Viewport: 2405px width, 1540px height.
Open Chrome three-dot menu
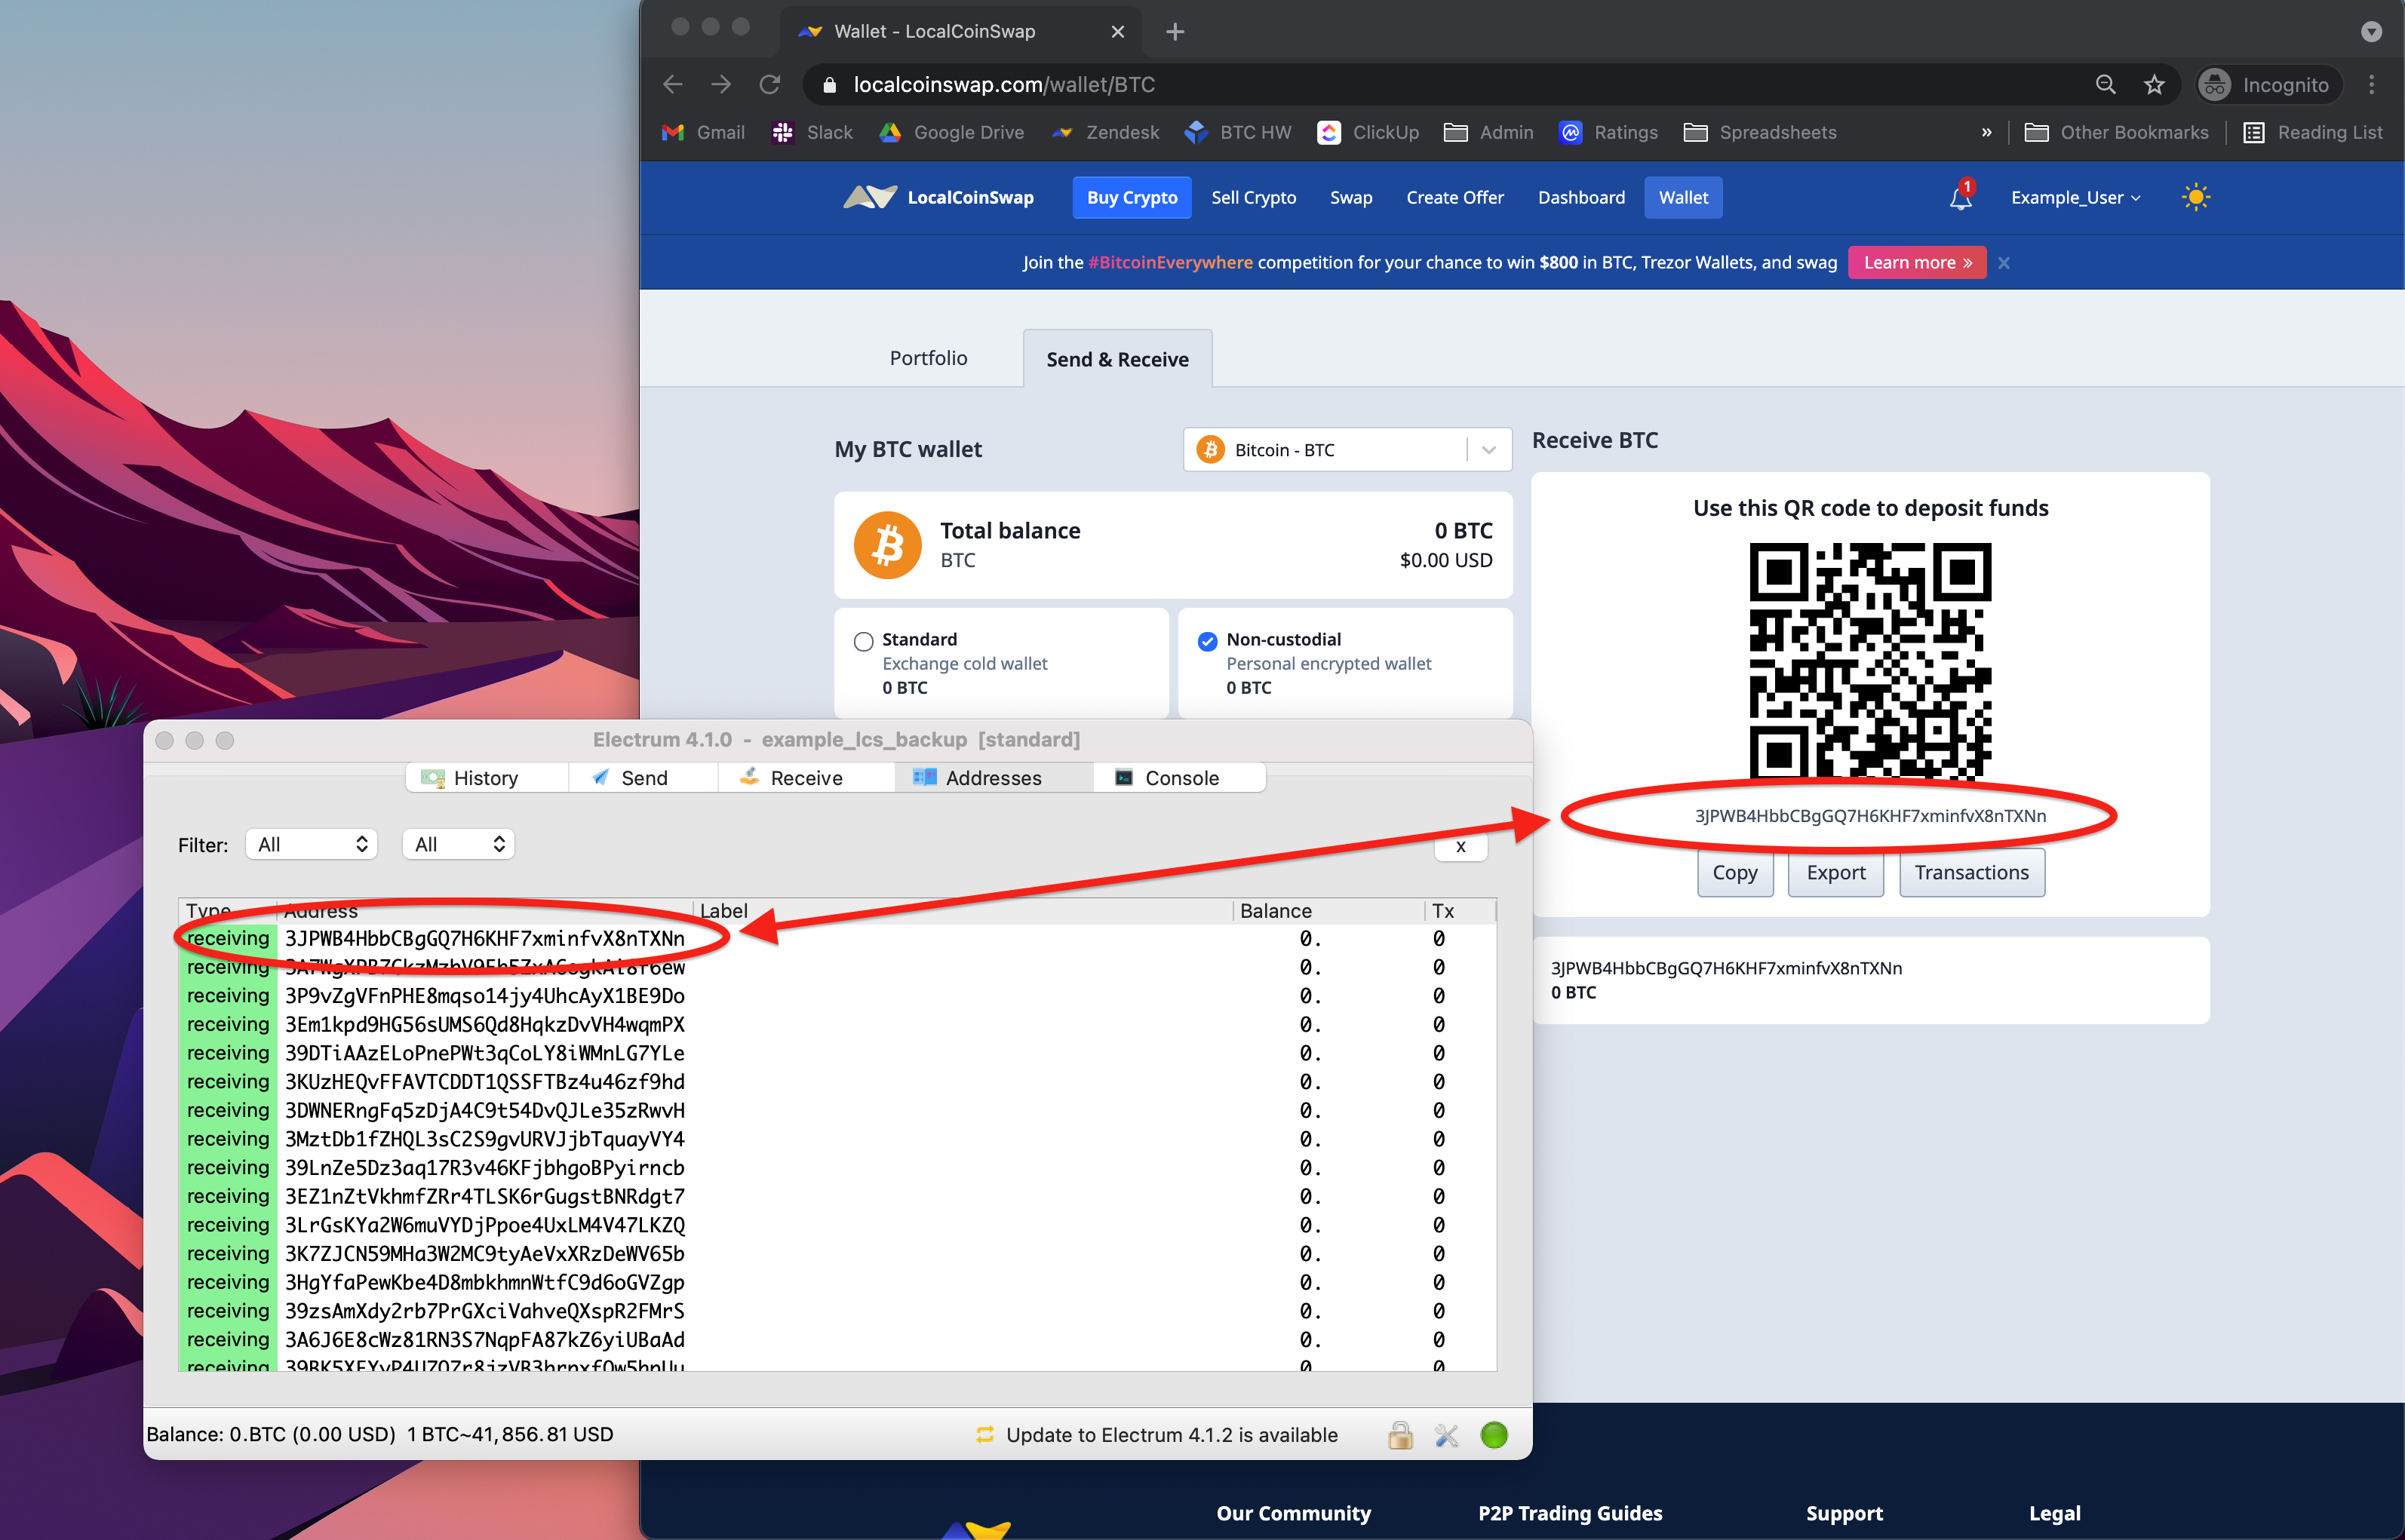click(x=2371, y=85)
